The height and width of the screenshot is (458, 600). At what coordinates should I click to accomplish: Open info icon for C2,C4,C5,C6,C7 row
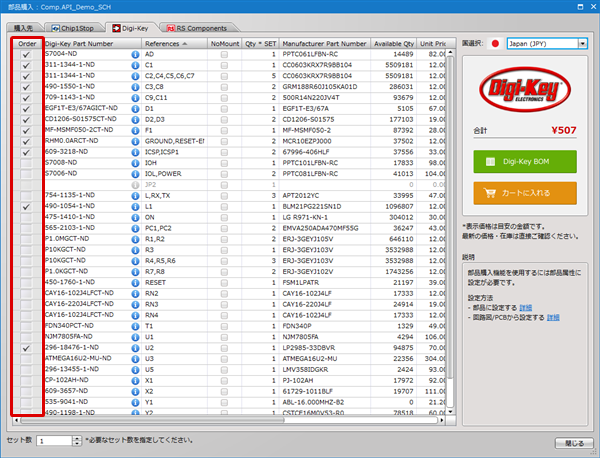(x=135, y=76)
